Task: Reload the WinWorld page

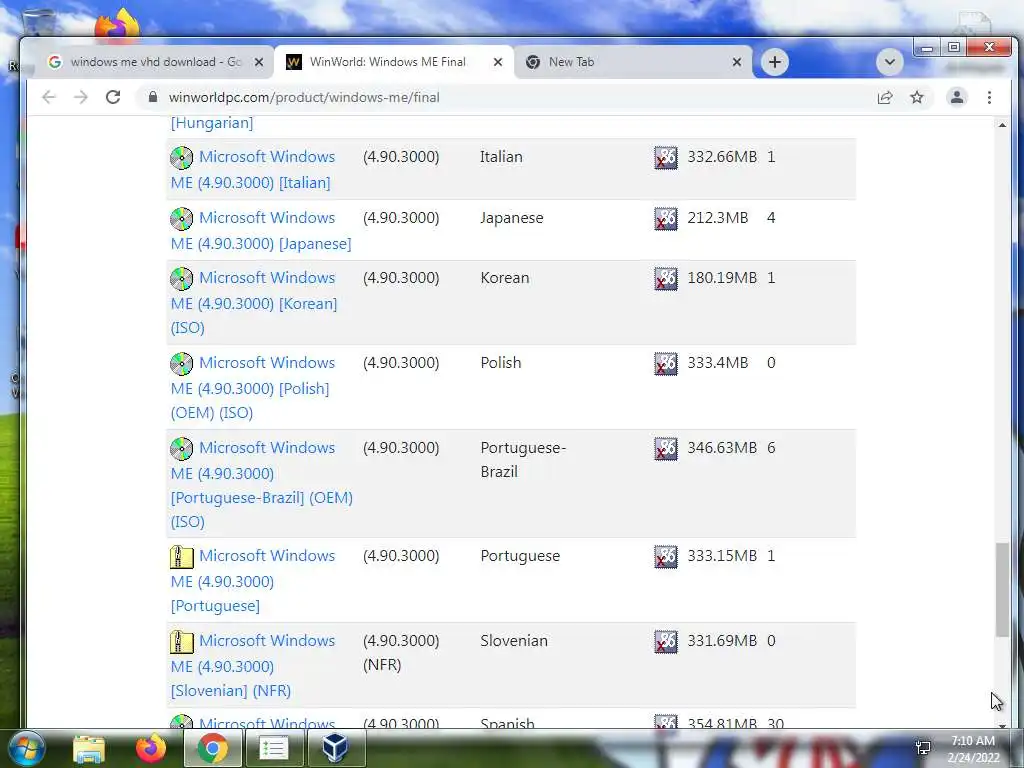Action: 113,97
